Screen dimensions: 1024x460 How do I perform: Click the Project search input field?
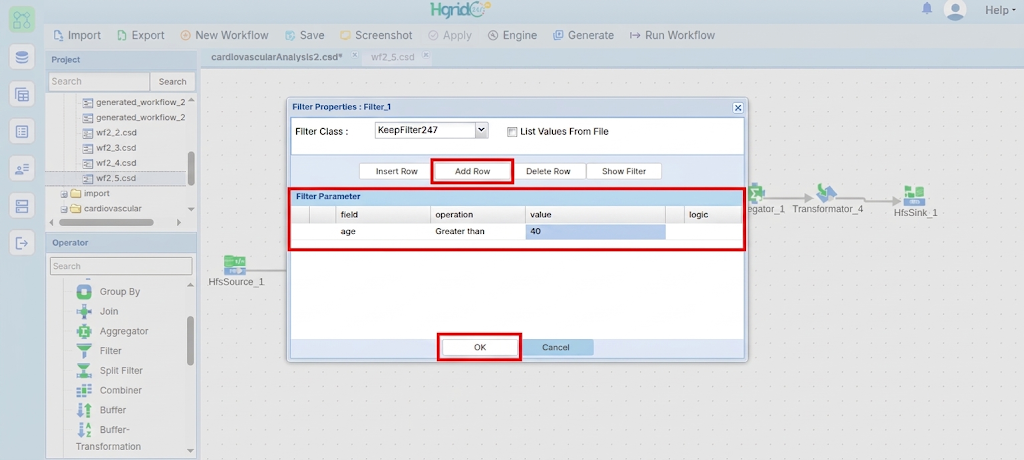pos(99,82)
